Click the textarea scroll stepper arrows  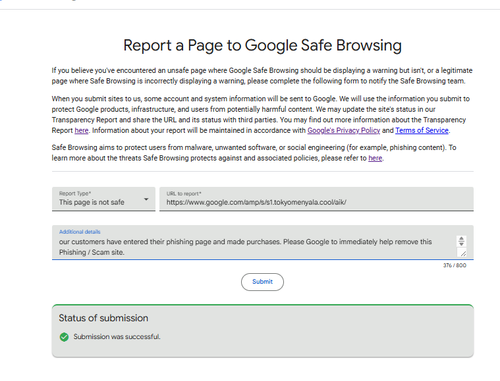461,241
